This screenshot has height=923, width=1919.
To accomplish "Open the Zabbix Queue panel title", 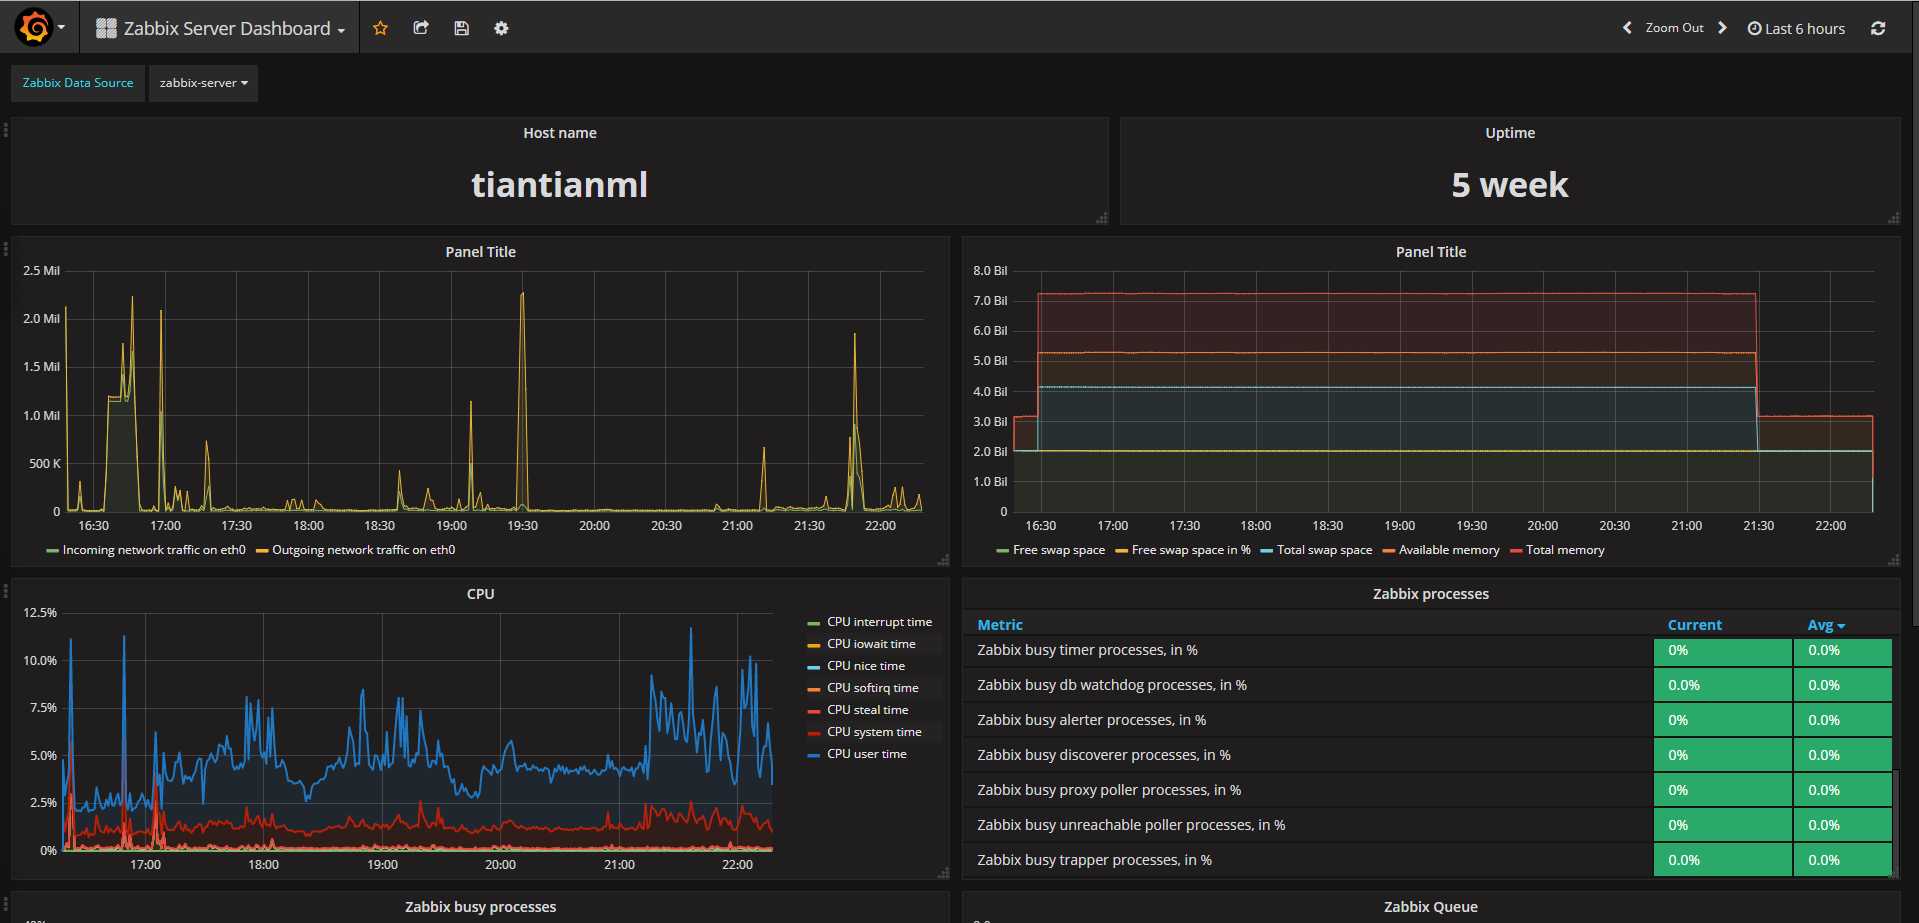I will tap(1430, 907).
